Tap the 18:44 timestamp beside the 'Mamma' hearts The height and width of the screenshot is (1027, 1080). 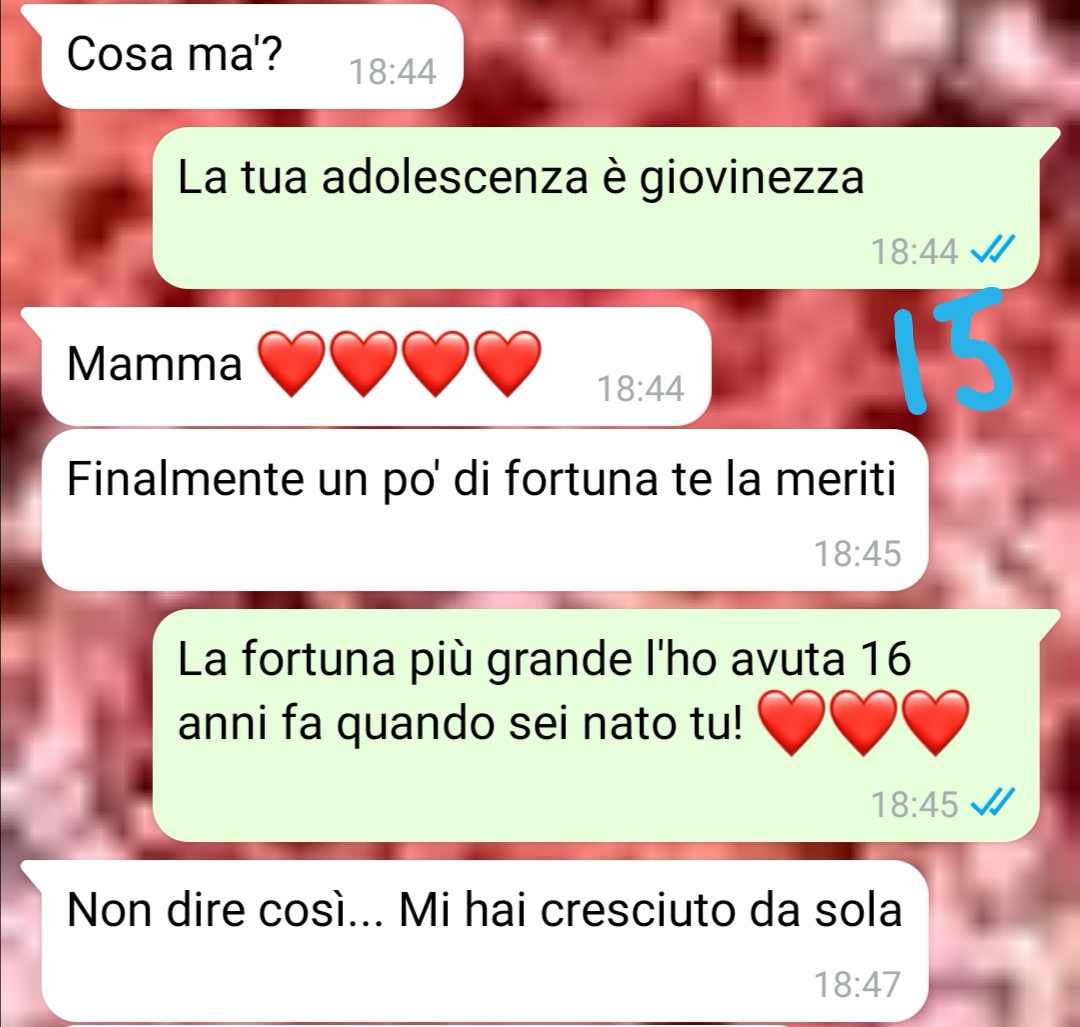click(x=641, y=388)
